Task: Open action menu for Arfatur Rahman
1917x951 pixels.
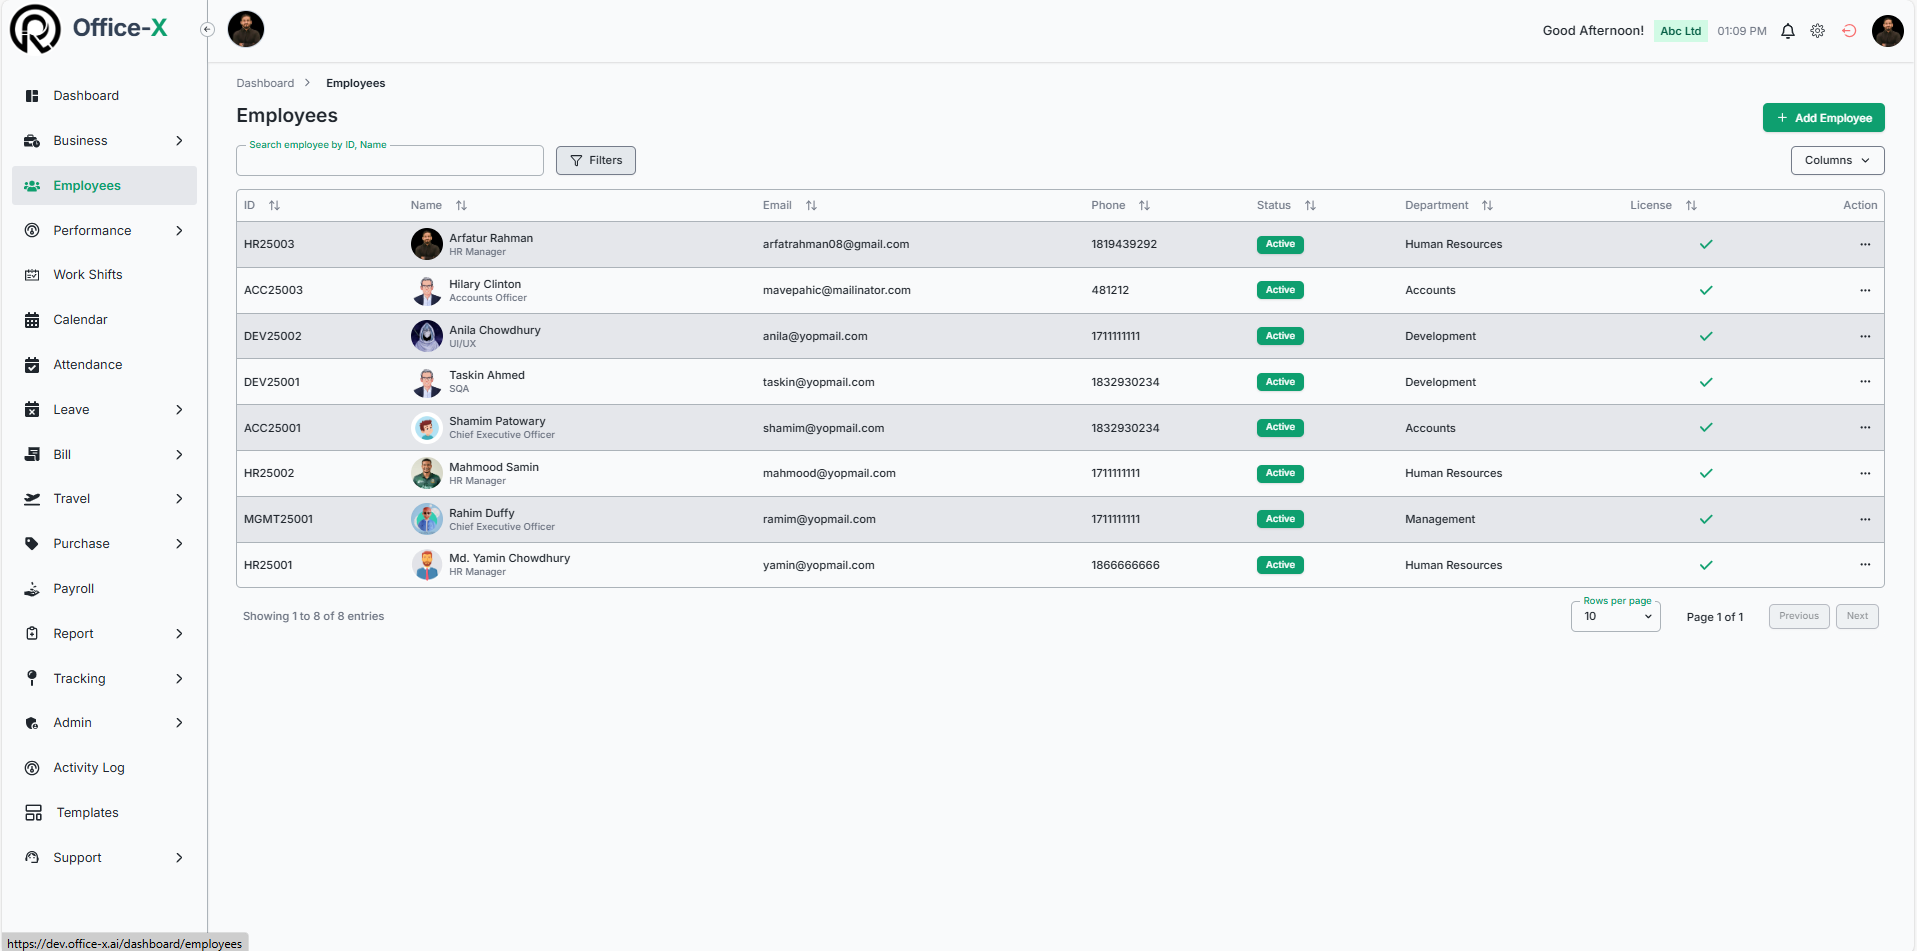Action: [x=1864, y=245]
